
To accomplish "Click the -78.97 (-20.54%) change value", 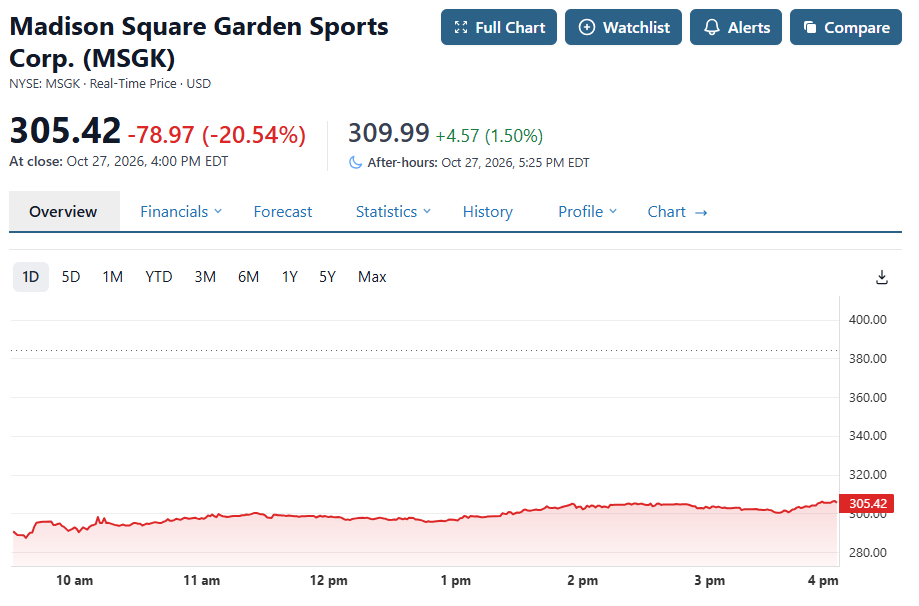I will 217,135.
